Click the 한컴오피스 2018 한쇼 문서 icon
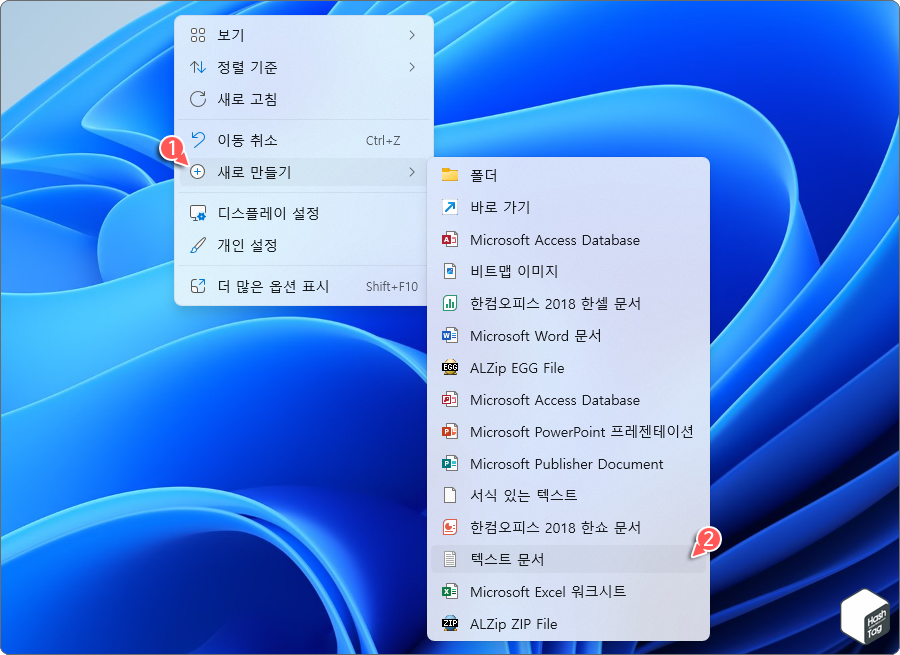The width and height of the screenshot is (900, 655). click(450, 527)
